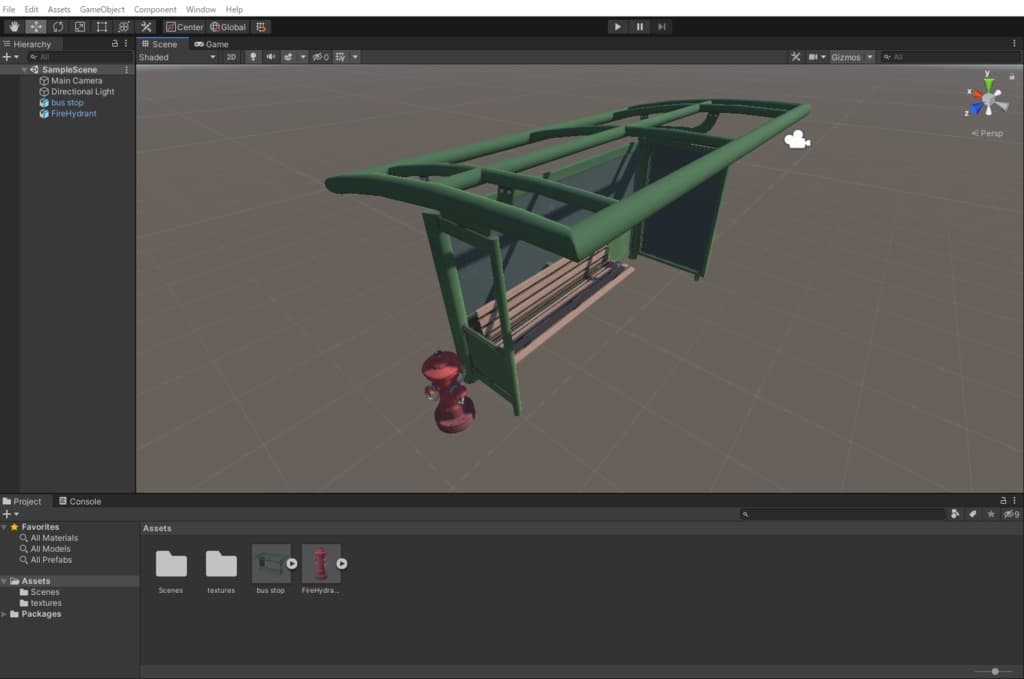Select the Rotate tool
The height and width of the screenshot is (679, 1024).
coord(57,27)
